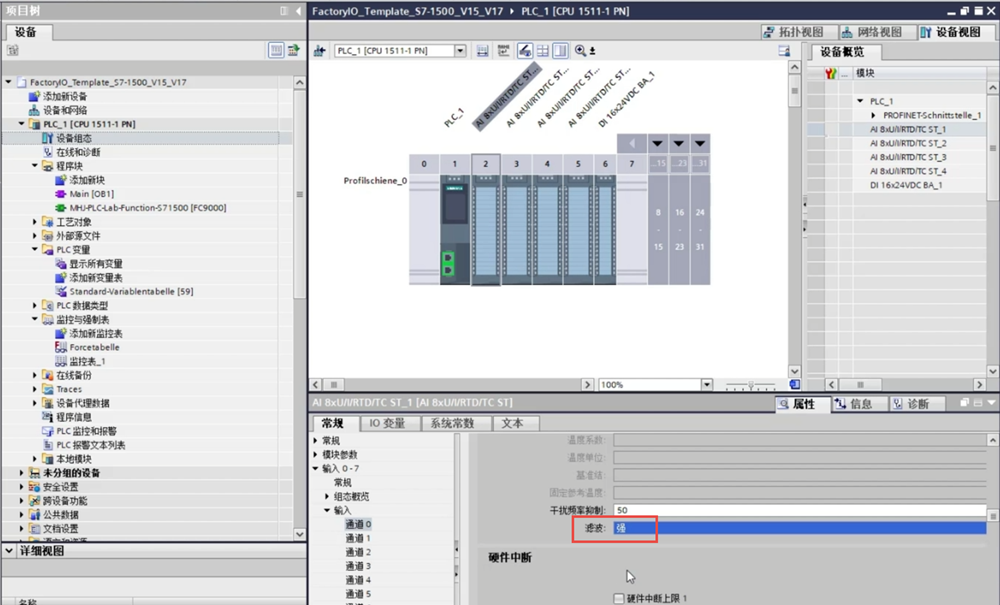Switch to the 网络视图 tab
This screenshot has width=1000, height=605.
click(873, 32)
